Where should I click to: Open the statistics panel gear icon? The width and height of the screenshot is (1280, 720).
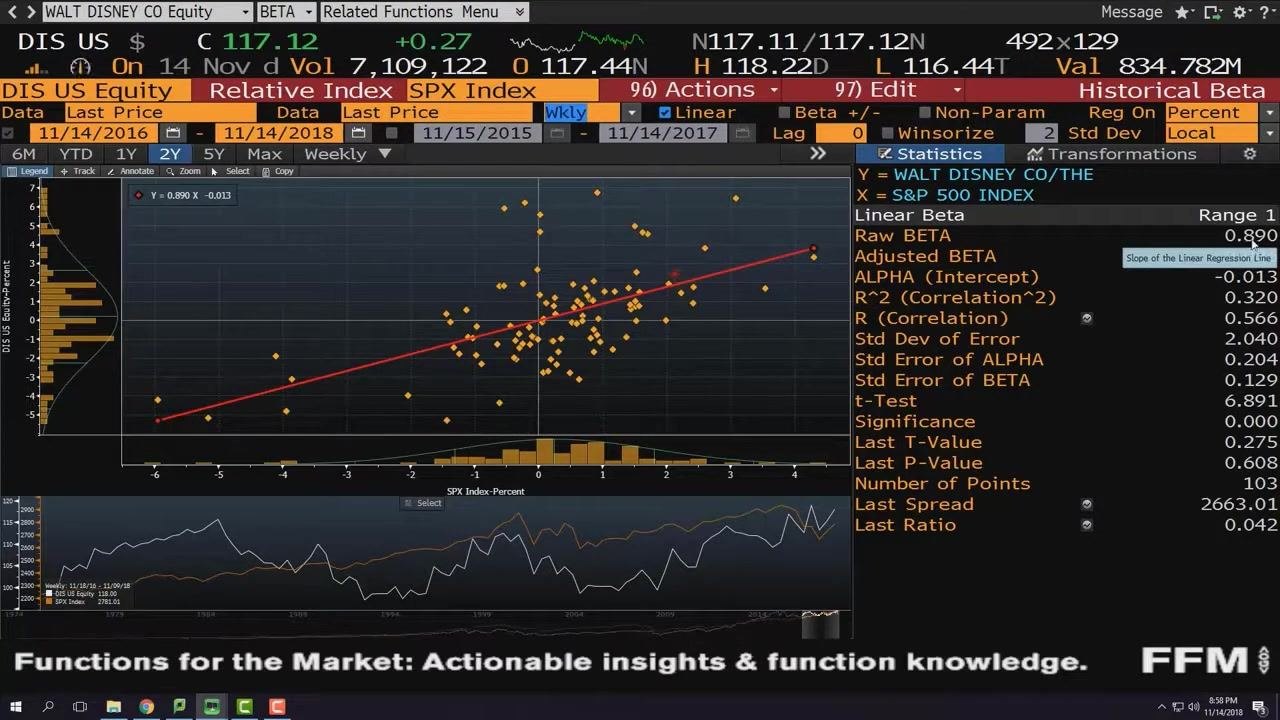point(1249,154)
